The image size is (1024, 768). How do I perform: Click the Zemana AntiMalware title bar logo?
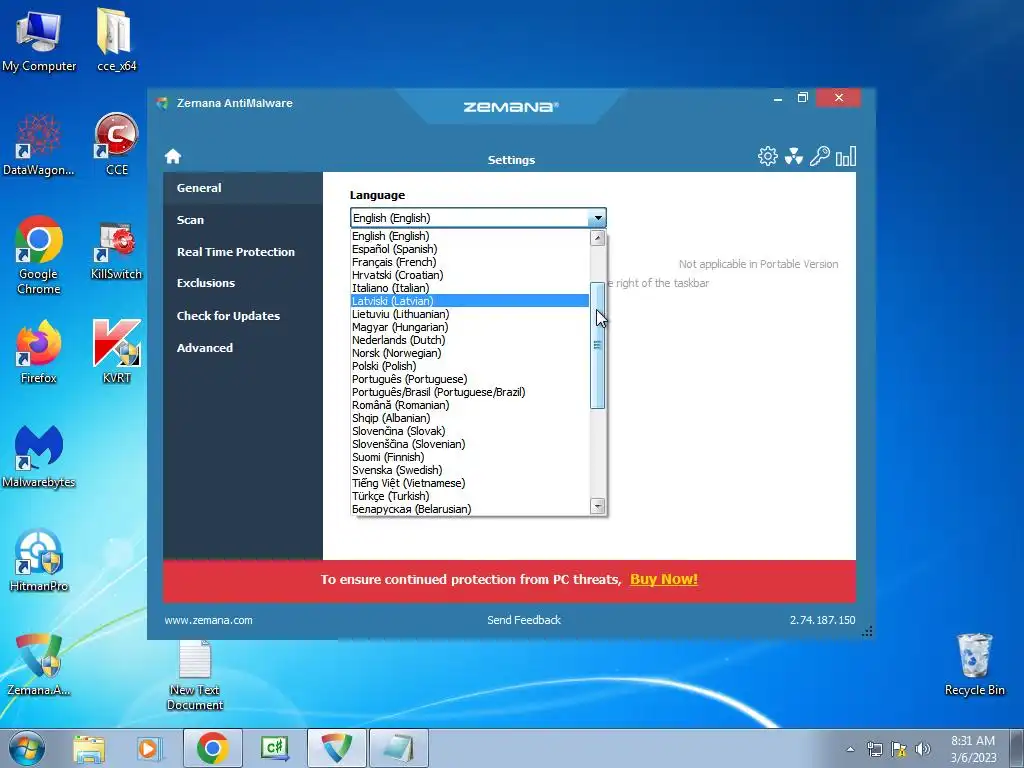click(162, 103)
